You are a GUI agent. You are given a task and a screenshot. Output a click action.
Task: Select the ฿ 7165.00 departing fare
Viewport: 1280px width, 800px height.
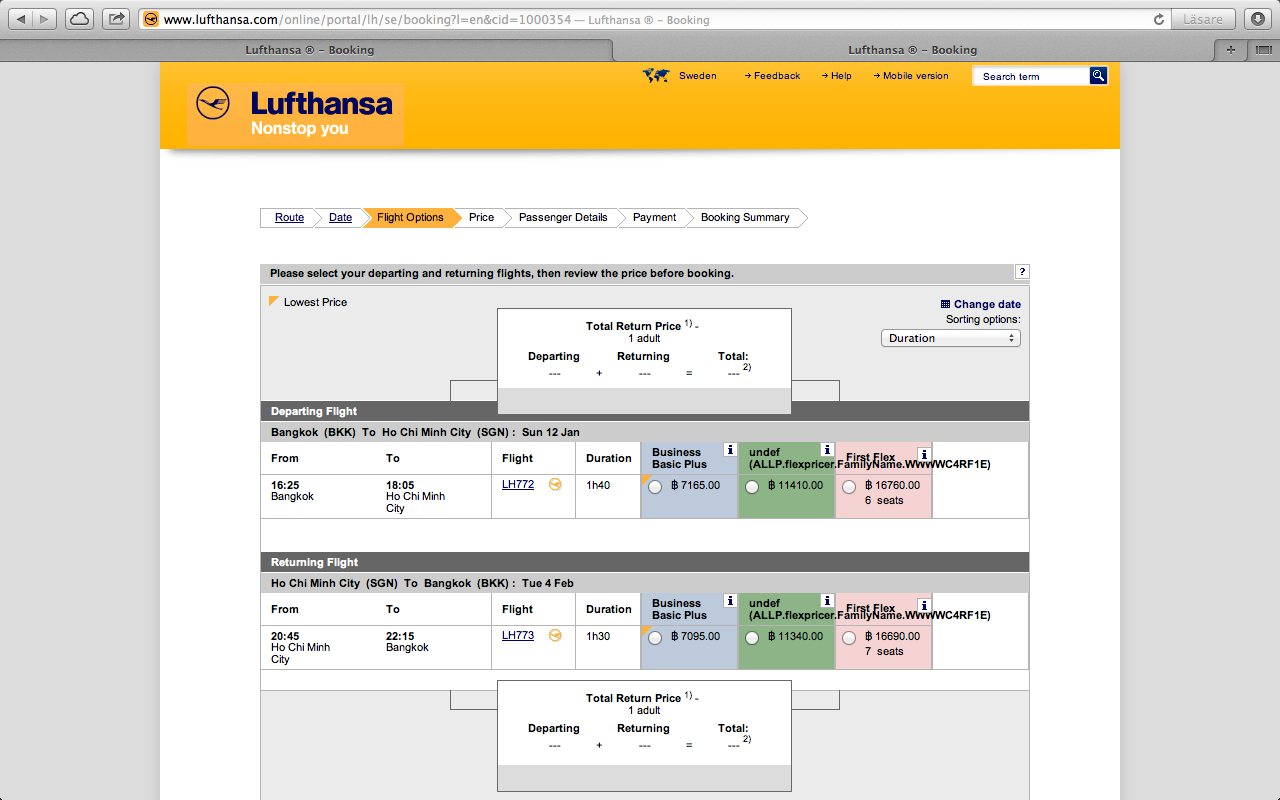pyautogui.click(x=655, y=487)
